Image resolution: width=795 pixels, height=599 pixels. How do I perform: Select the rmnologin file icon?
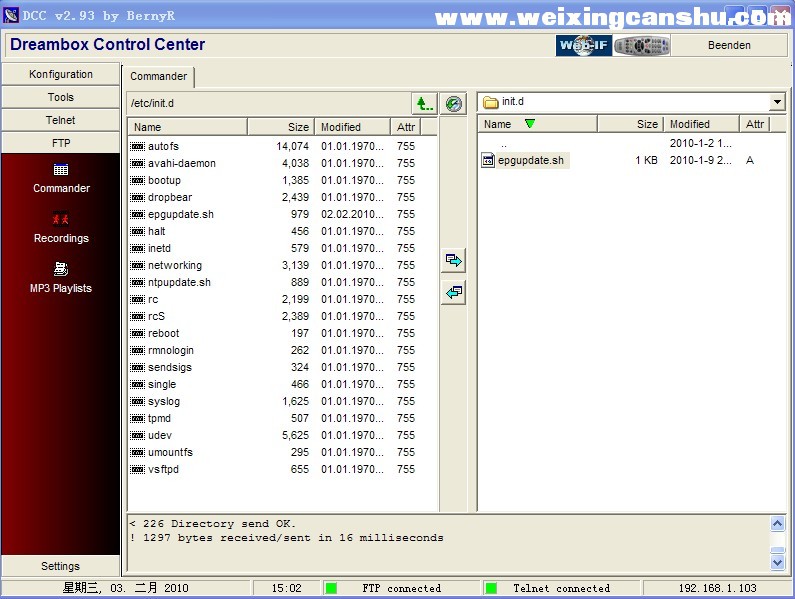point(137,350)
